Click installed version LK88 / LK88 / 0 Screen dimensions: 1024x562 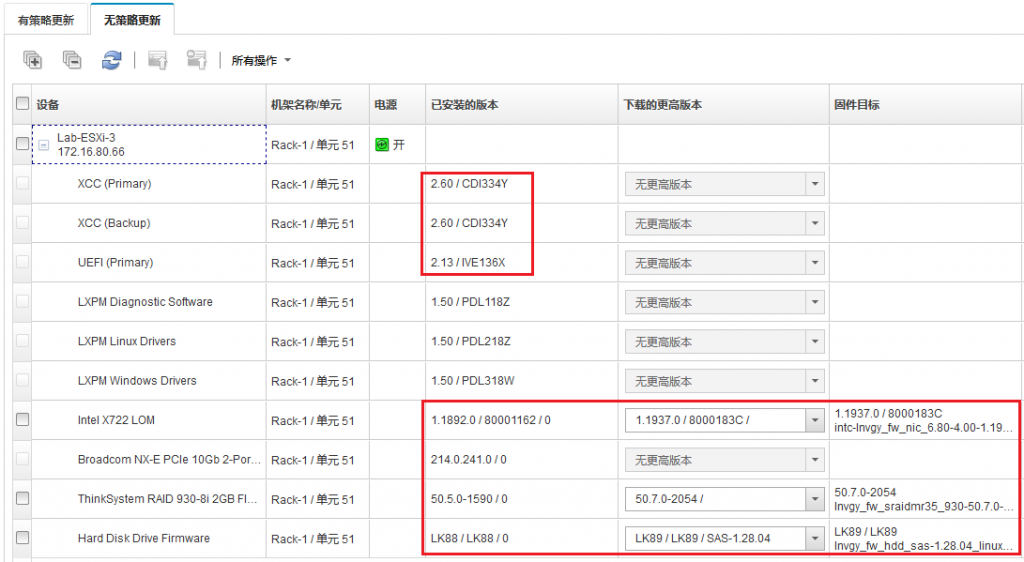pyautogui.click(x=470, y=538)
